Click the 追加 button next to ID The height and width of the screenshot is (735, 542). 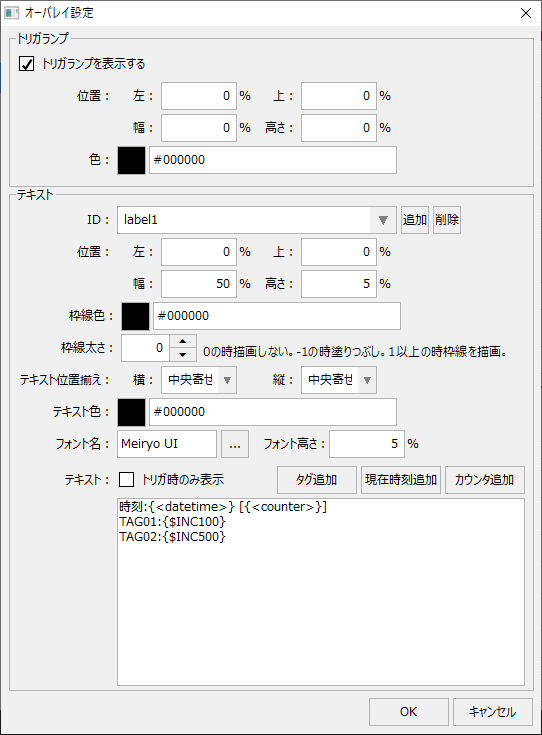click(414, 219)
